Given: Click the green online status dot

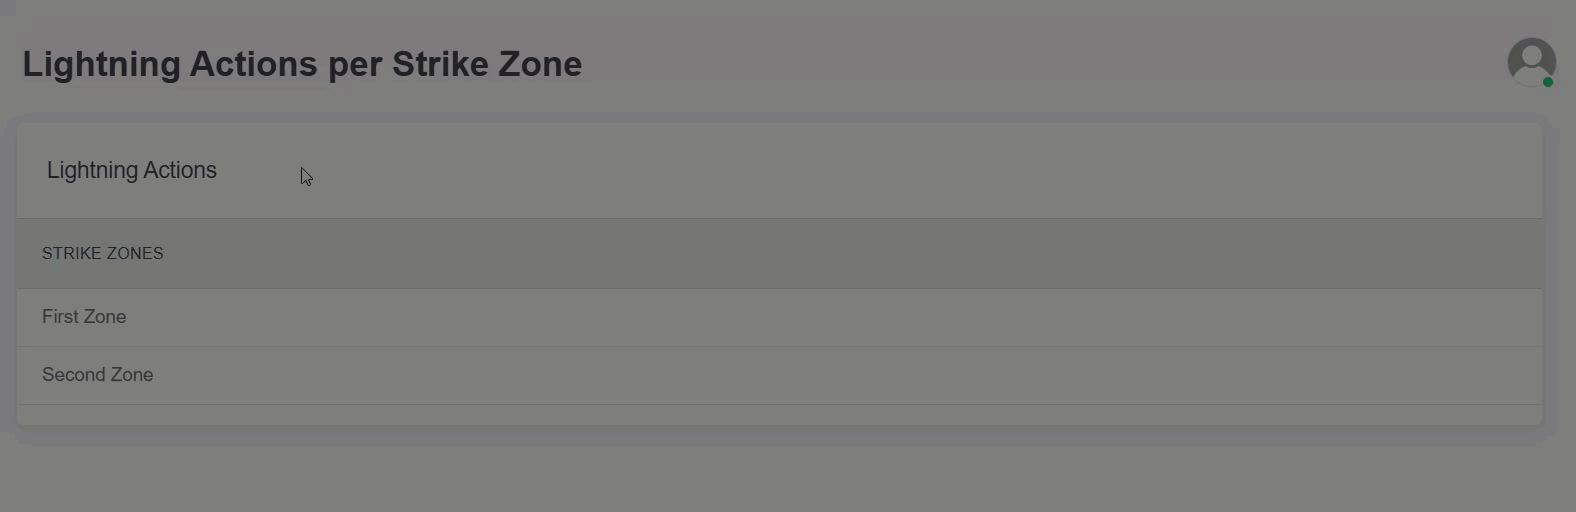Looking at the screenshot, I should tap(1548, 82).
